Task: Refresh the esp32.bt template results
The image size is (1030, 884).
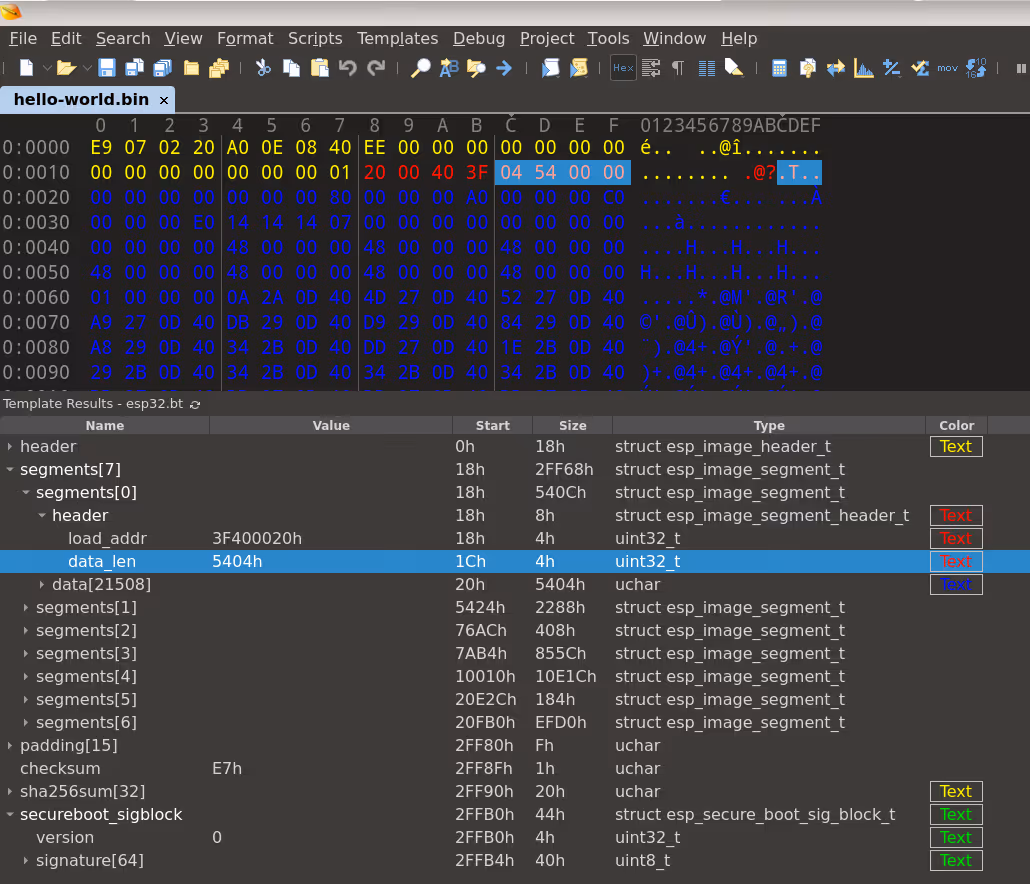Action: pyautogui.click(x=195, y=404)
